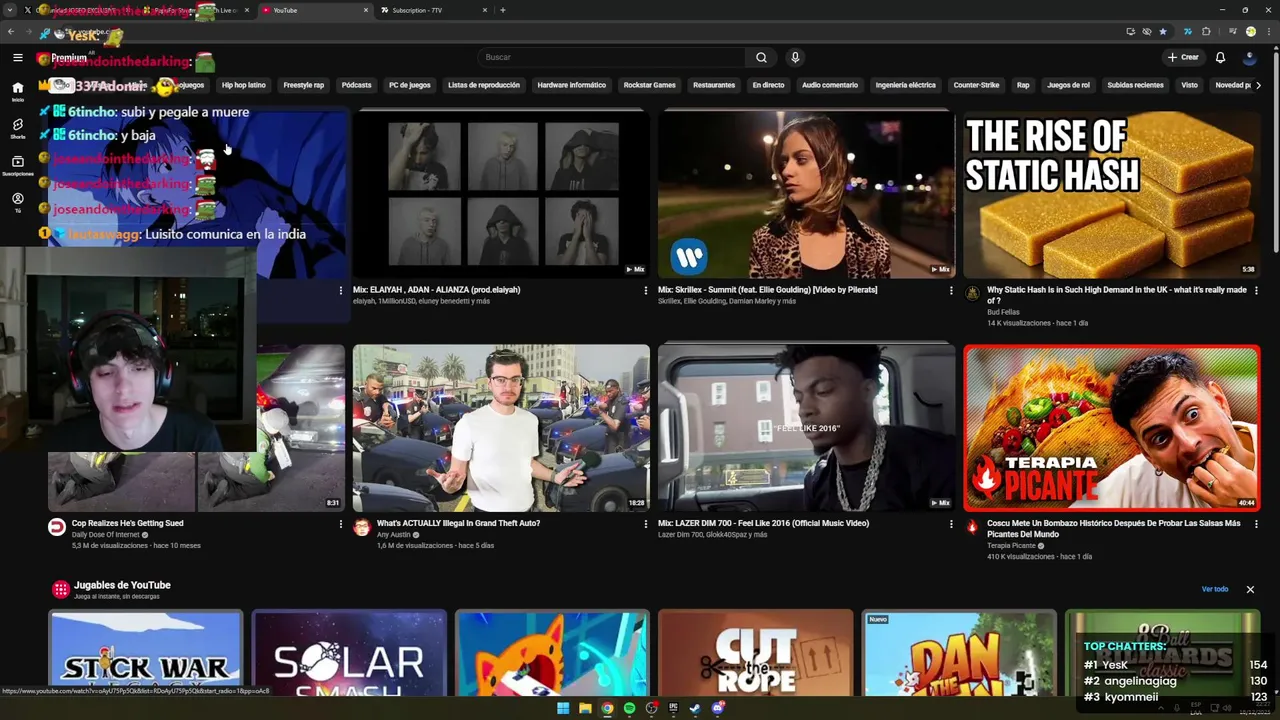Viewport: 1280px width, 720px height.
Task: Open the Cut the Rope playable
Action: 755,653
